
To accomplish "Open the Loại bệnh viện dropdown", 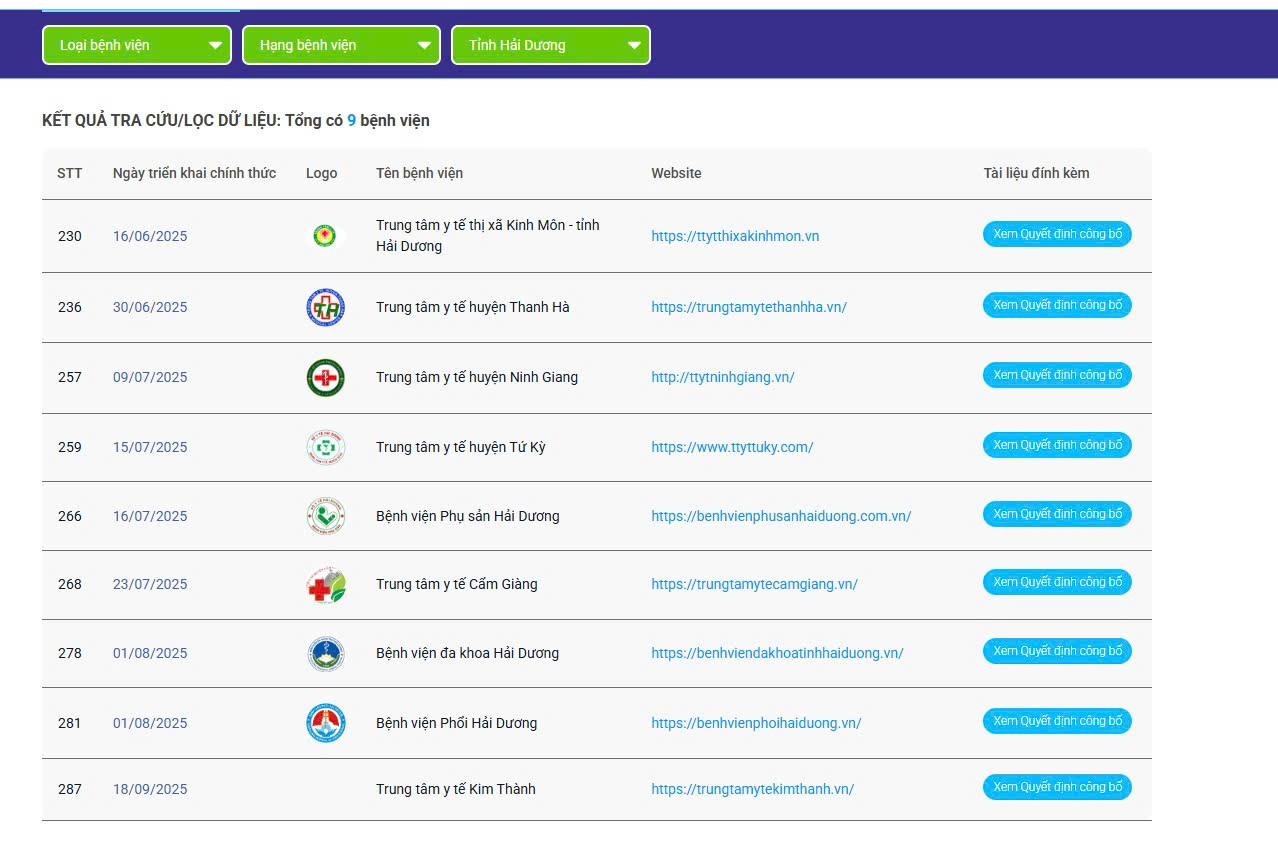I will pyautogui.click(x=137, y=45).
